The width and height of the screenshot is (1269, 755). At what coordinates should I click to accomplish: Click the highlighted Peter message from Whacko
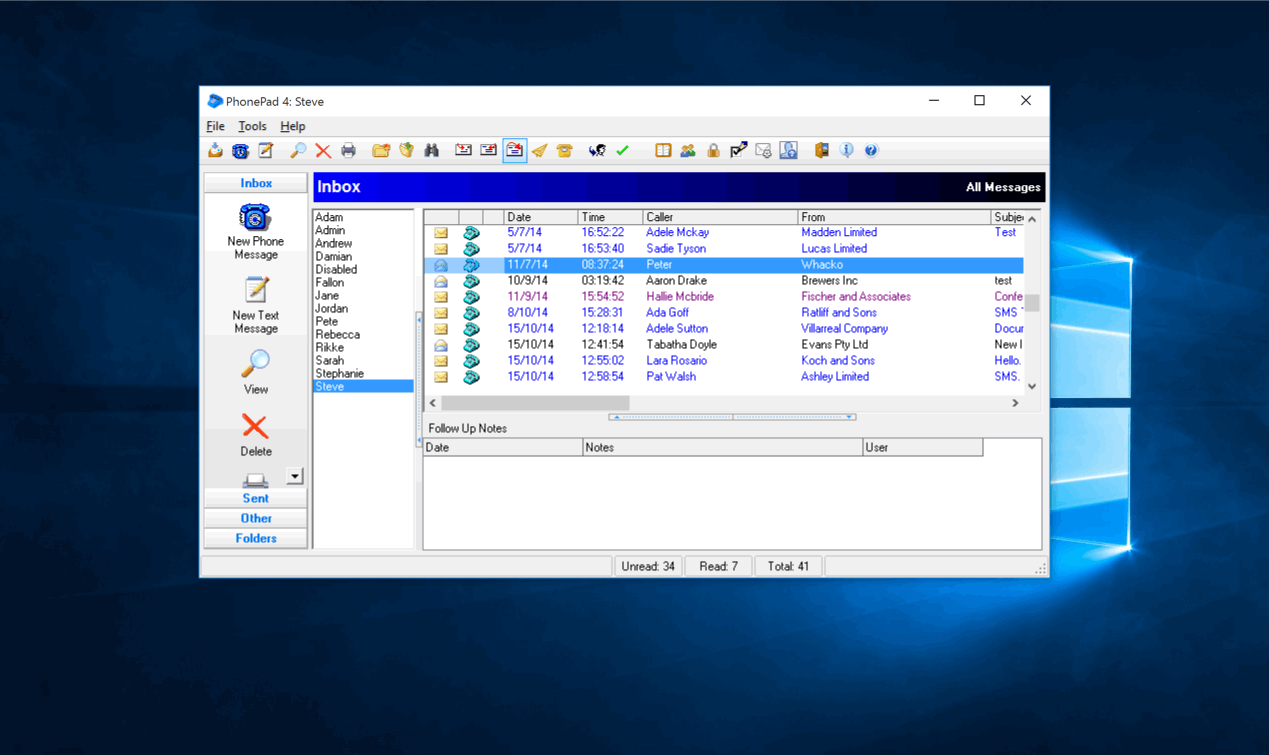[724, 265]
